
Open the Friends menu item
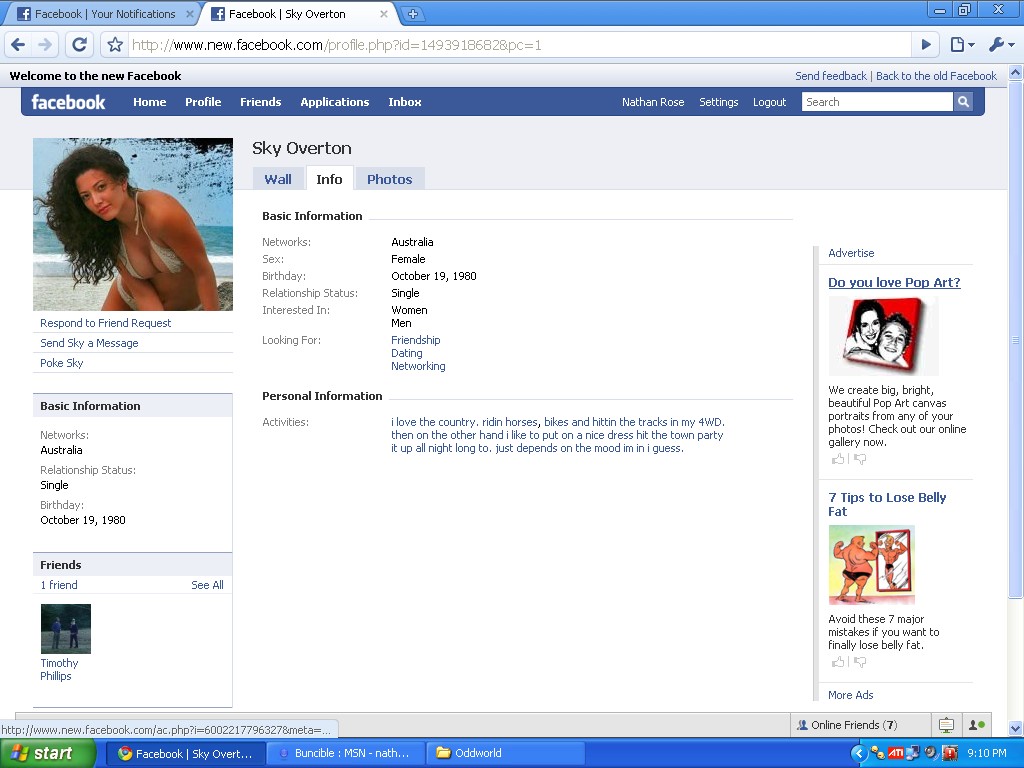[x=261, y=102]
